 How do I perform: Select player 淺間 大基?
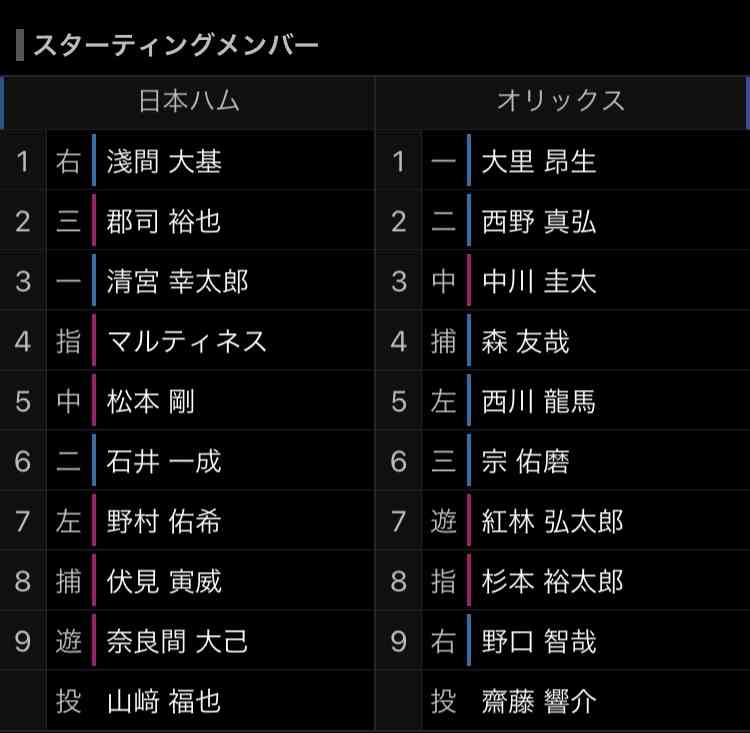point(164,161)
